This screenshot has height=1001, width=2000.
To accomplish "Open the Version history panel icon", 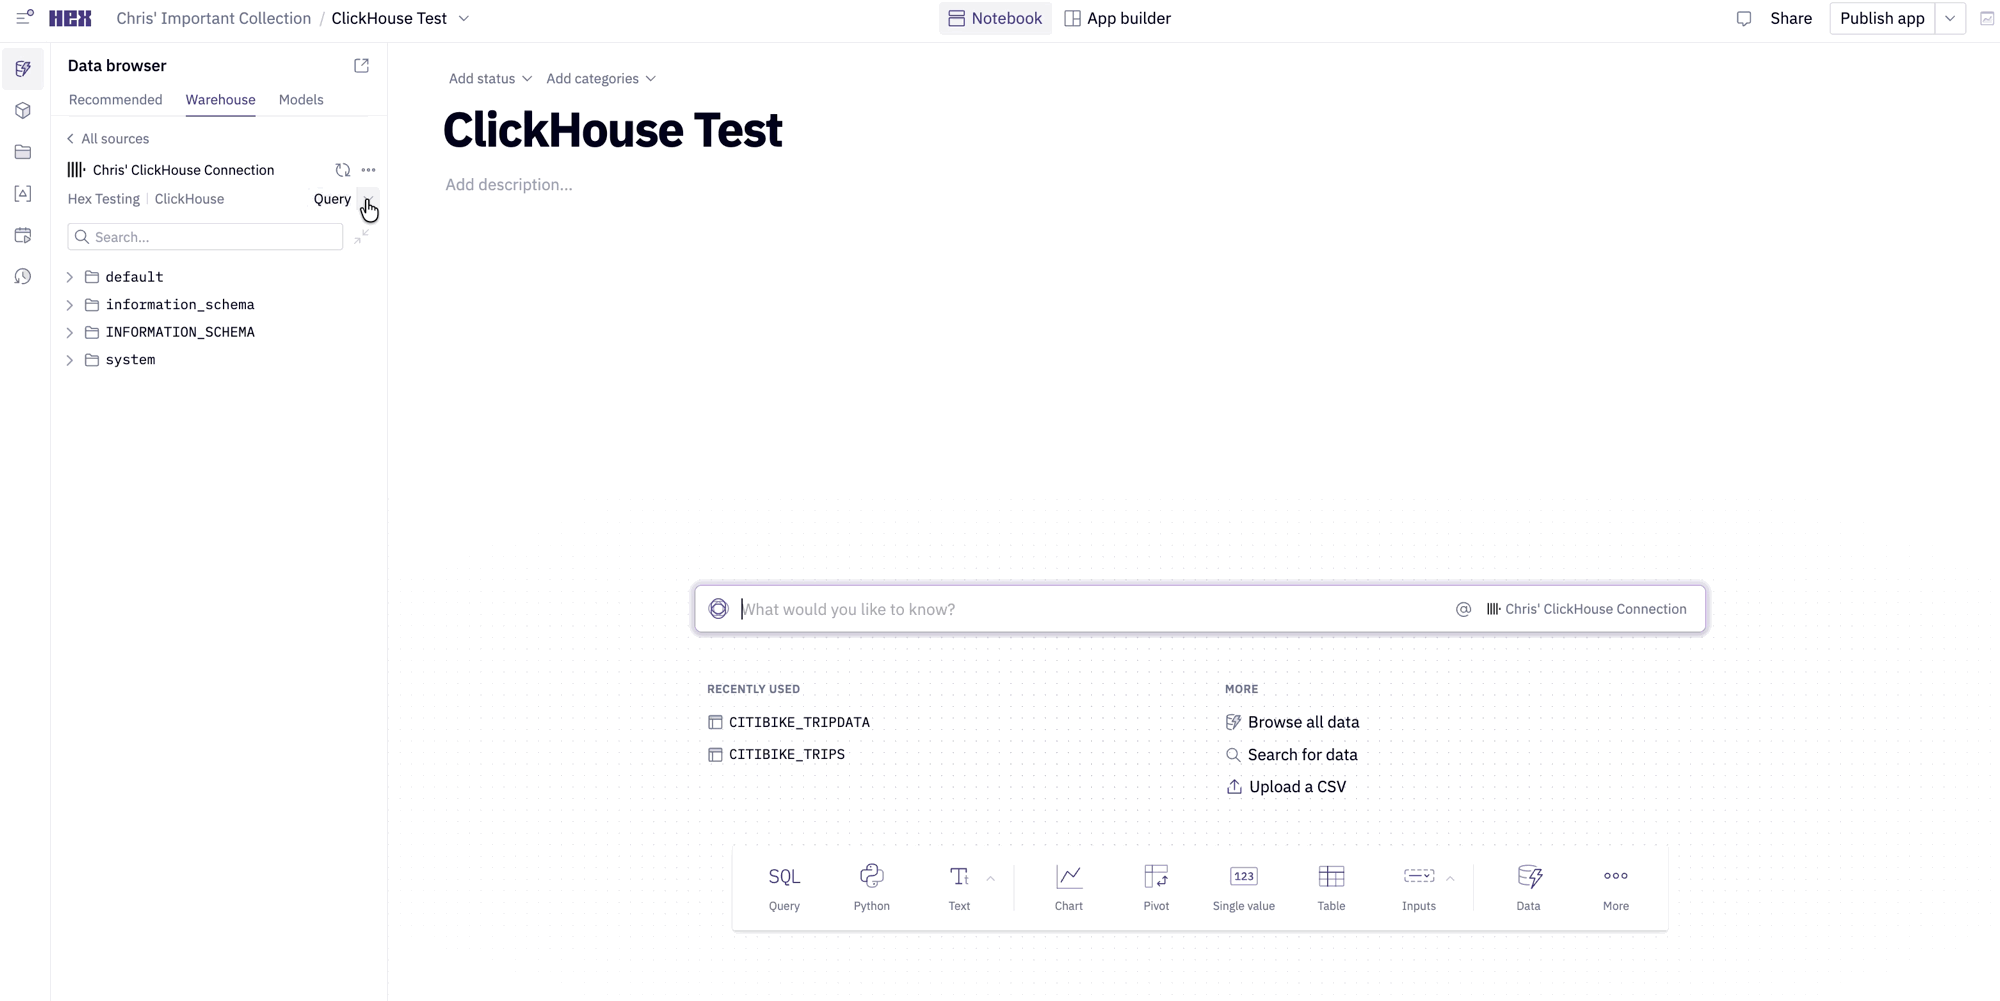I will click(x=23, y=277).
